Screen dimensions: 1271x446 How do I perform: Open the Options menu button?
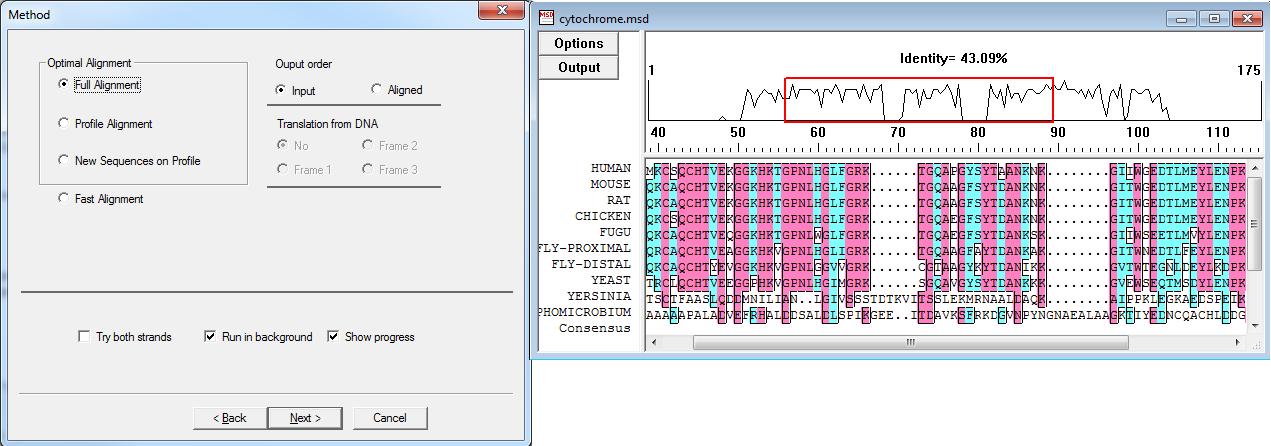tap(578, 43)
